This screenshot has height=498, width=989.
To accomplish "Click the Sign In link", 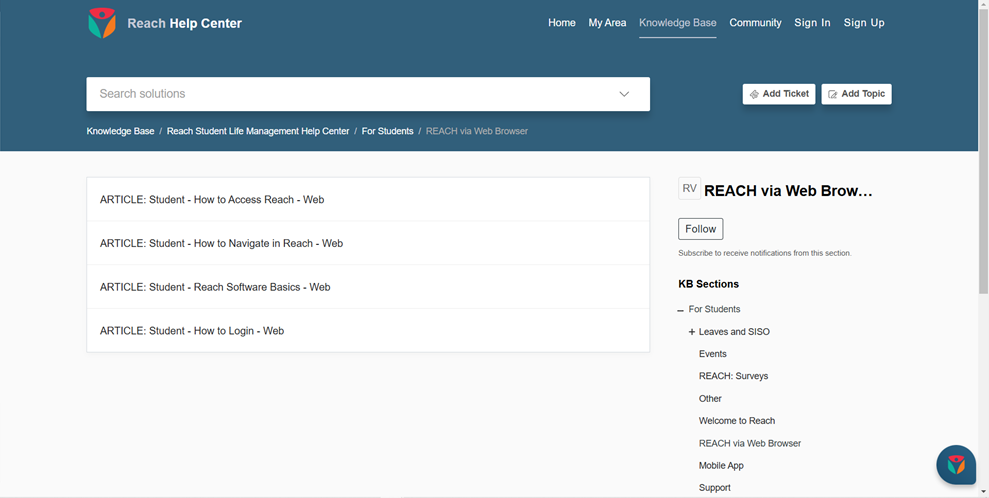I will point(812,23).
